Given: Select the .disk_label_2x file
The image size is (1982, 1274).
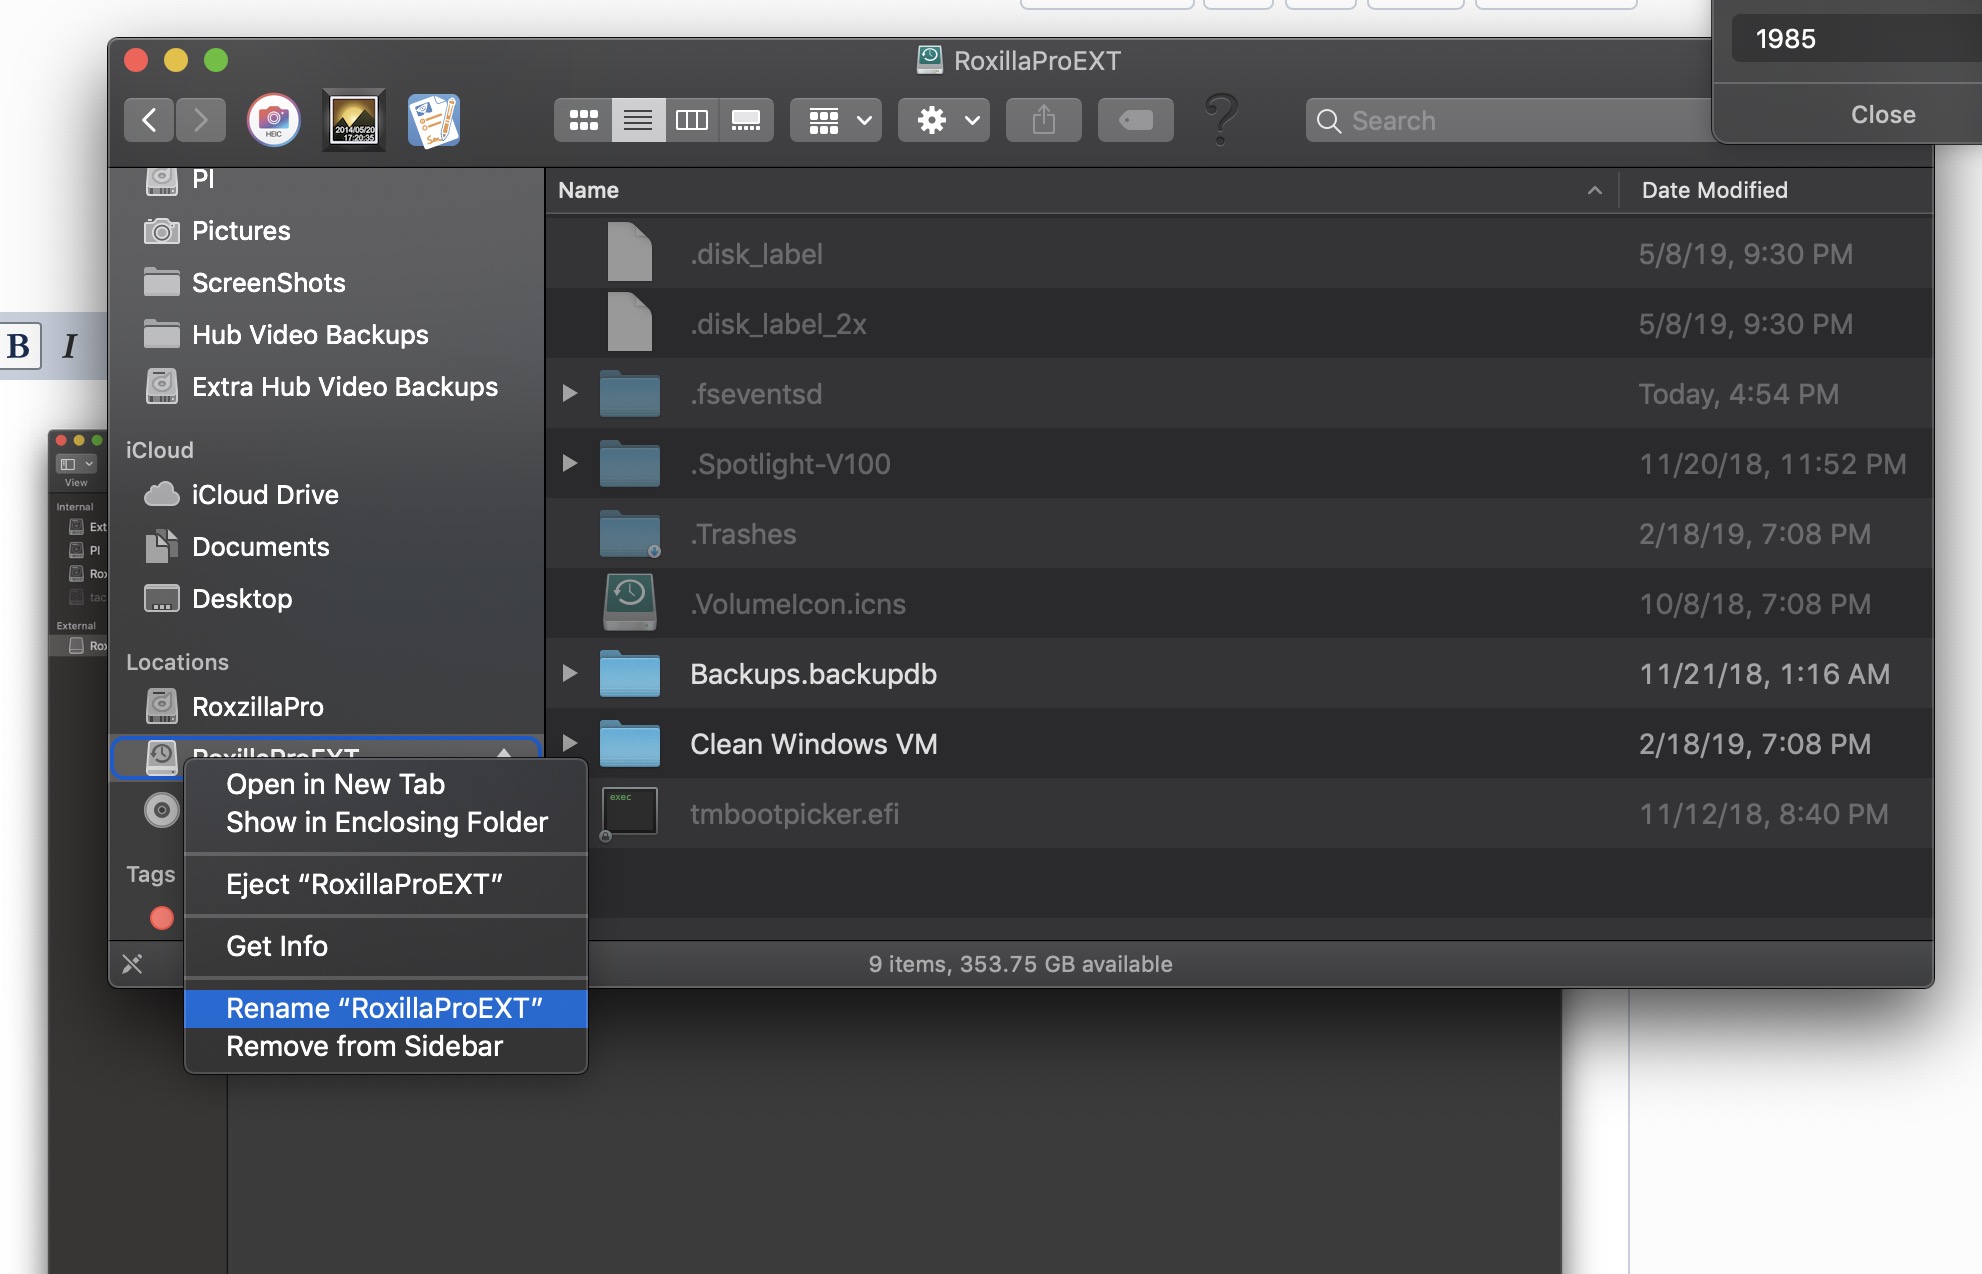Looking at the screenshot, I should click(x=1239, y=324).
